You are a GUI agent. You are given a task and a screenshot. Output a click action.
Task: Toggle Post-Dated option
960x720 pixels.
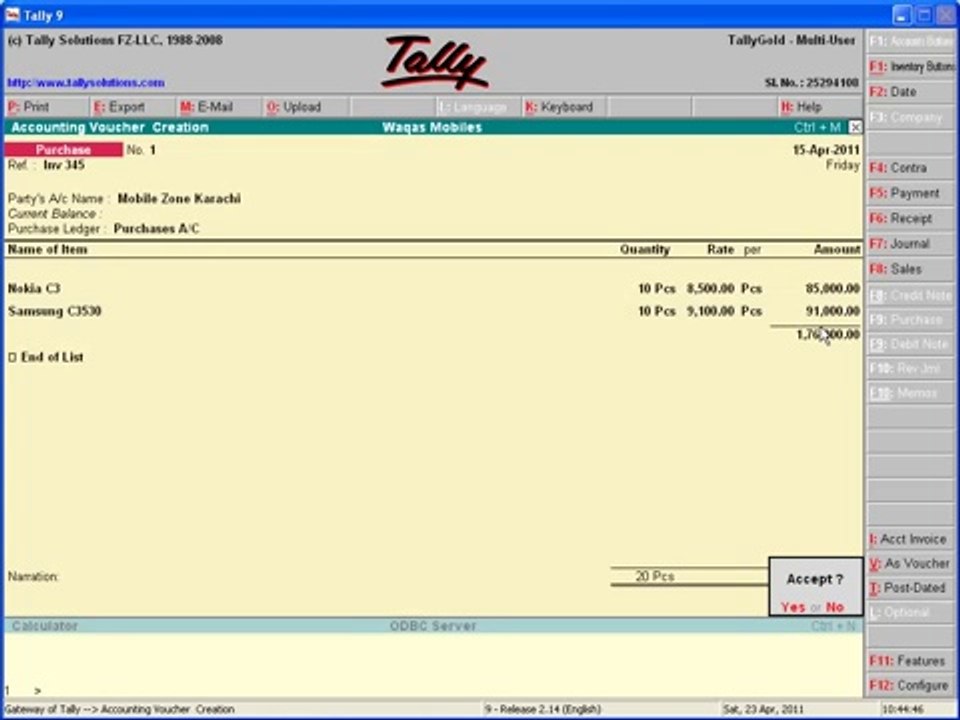[911, 588]
